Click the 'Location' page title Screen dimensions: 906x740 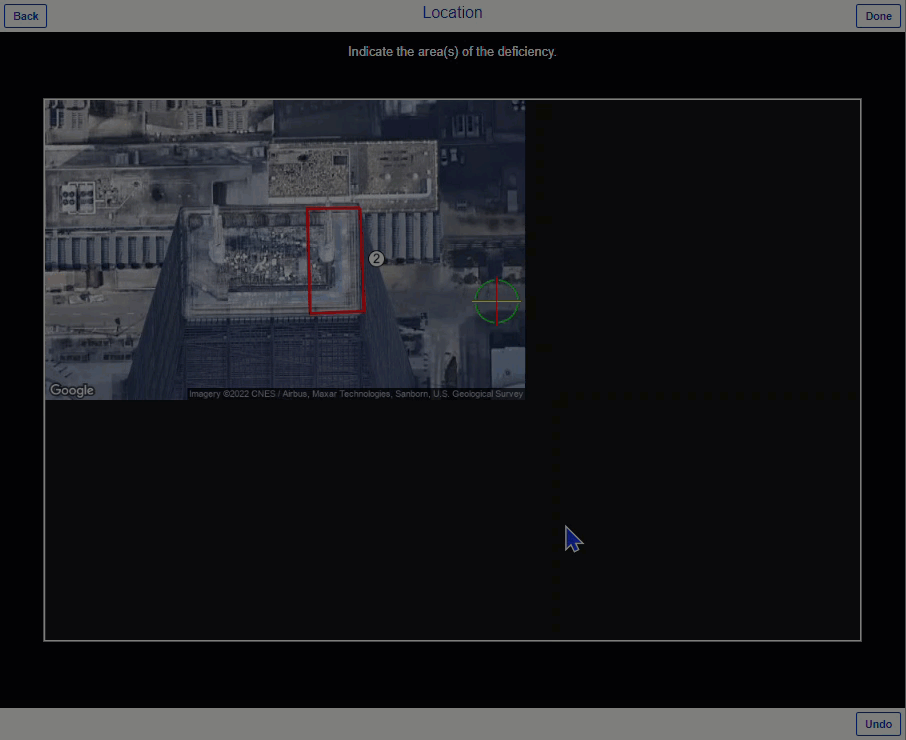click(x=452, y=13)
